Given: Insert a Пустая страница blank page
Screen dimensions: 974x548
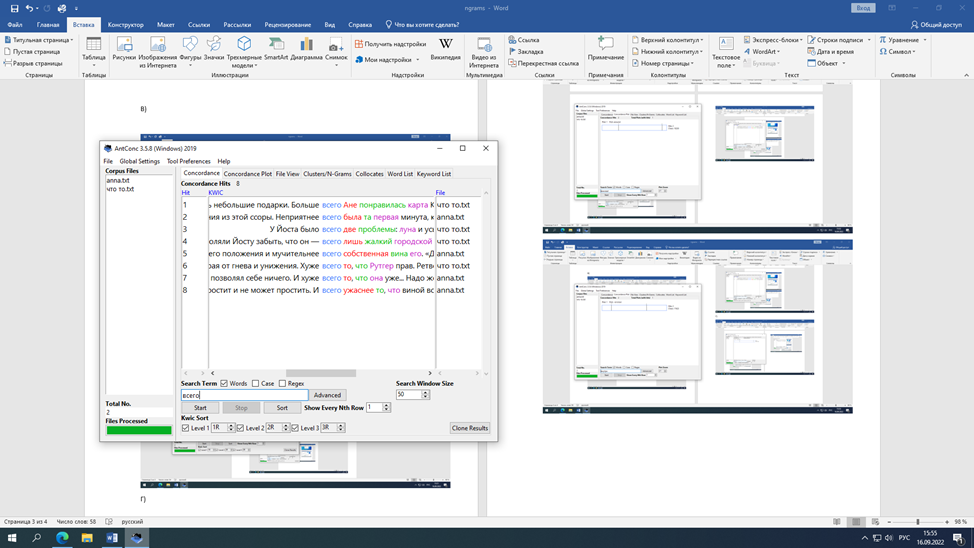Looking at the screenshot, I should click(32, 52).
